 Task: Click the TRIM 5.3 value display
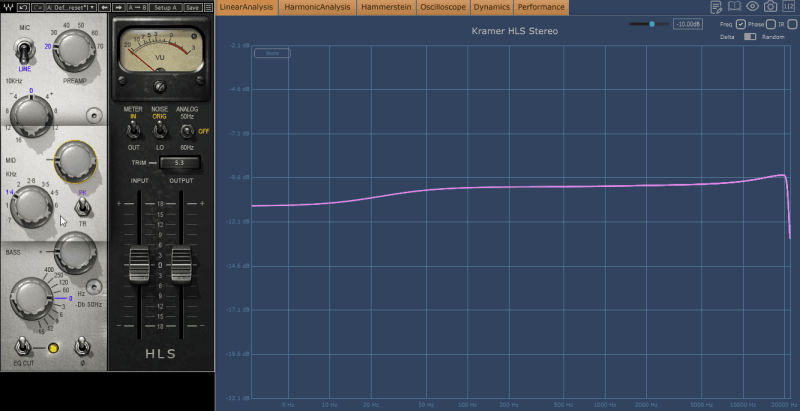[x=180, y=163]
